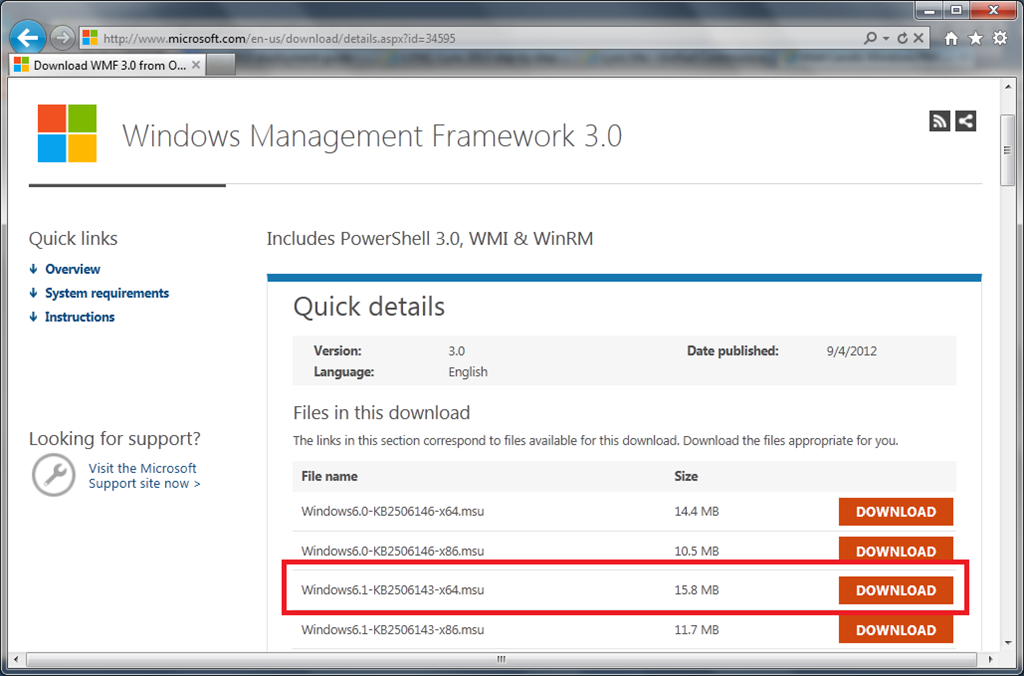Image resolution: width=1024 pixels, height=676 pixels.
Task: Refresh the page with the reload icon
Action: [903, 38]
